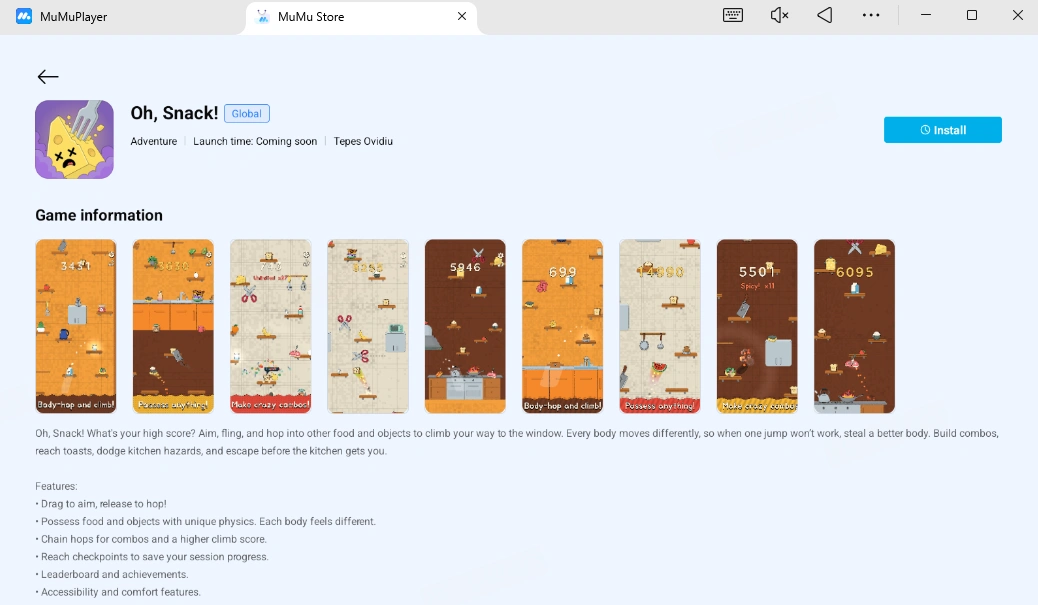Minimize the MuMuPlayer window
1038x605 pixels.
click(926, 15)
